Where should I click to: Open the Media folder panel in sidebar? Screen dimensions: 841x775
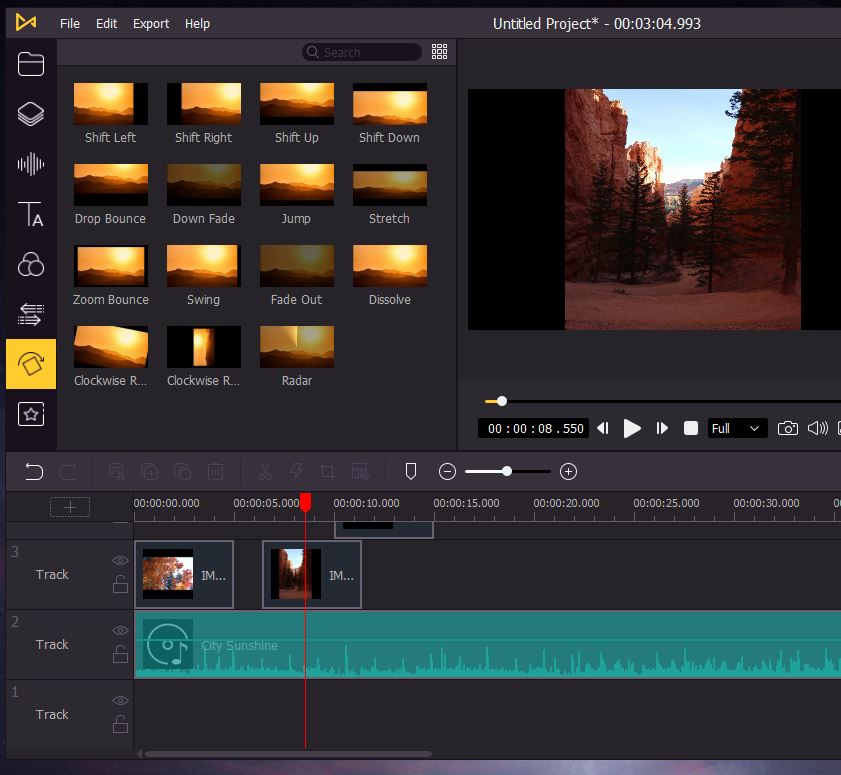(x=31, y=64)
